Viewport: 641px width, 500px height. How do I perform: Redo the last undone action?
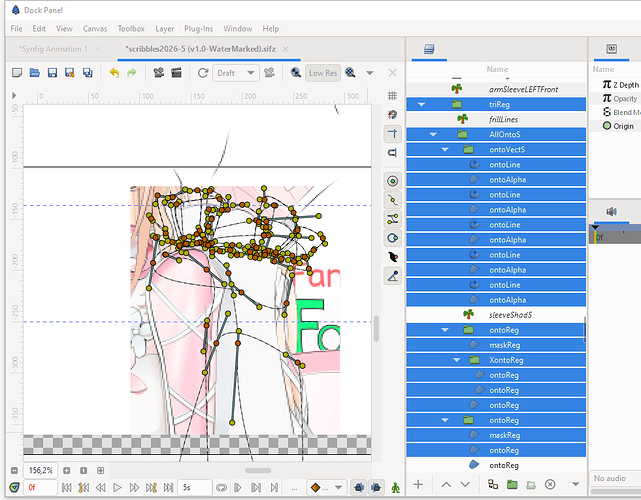click(x=132, y=73)
